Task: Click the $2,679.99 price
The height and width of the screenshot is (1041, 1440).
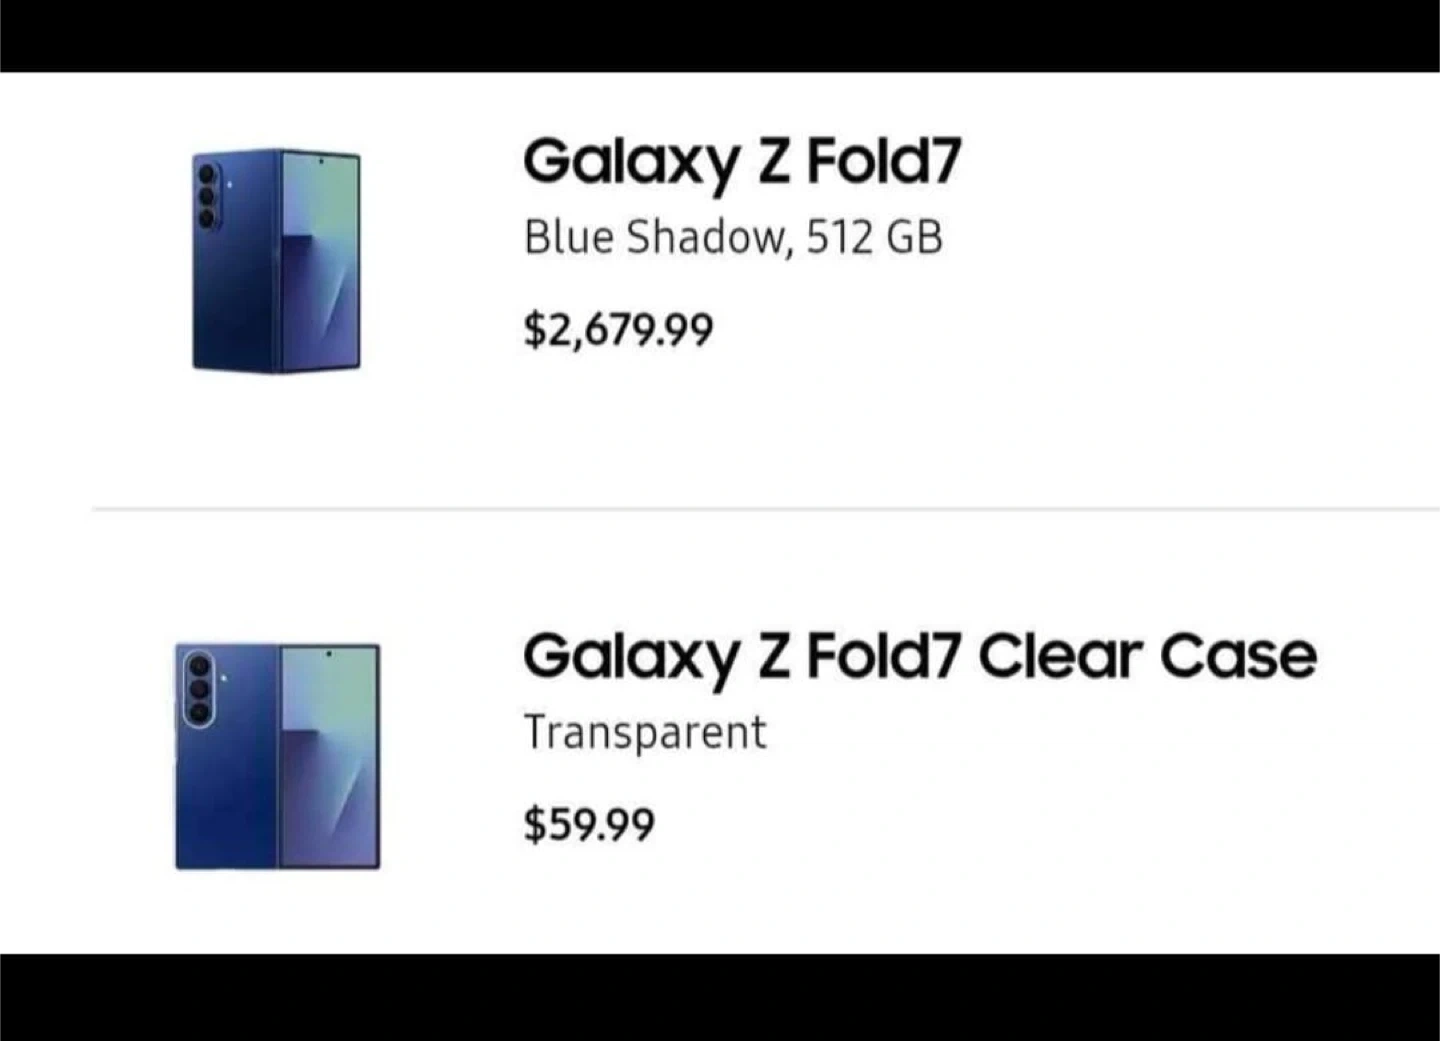Action: pyautogui.click(x=618, y=330)
